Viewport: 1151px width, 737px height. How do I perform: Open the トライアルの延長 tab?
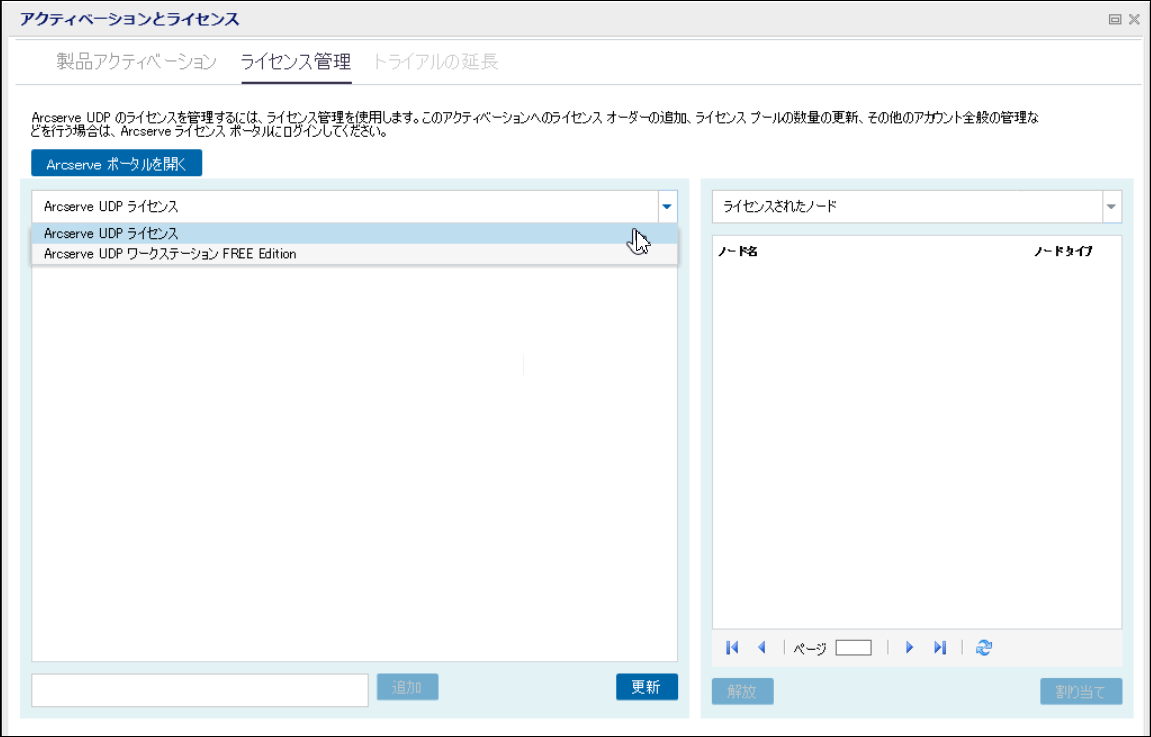click(x=435, y=62)
